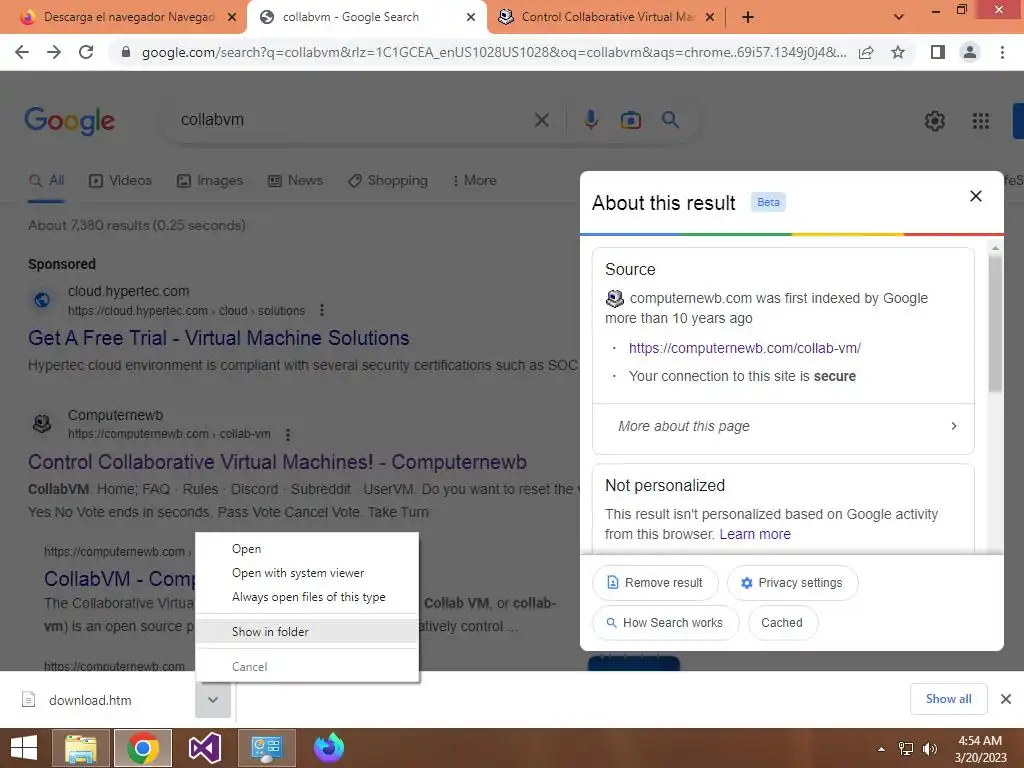This screenshot has width=1024, height=768.
Task: Bookmark this page with the star icon
Action: pos(898,52)
